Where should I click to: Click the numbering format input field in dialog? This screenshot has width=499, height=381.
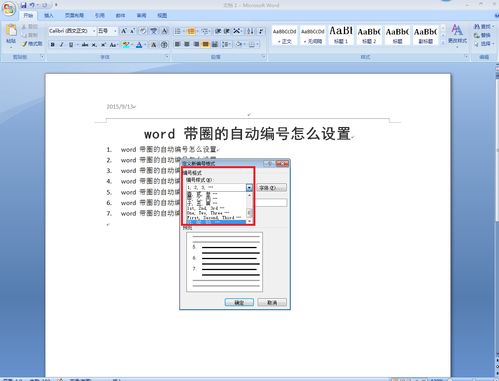(x=271, y=202)
